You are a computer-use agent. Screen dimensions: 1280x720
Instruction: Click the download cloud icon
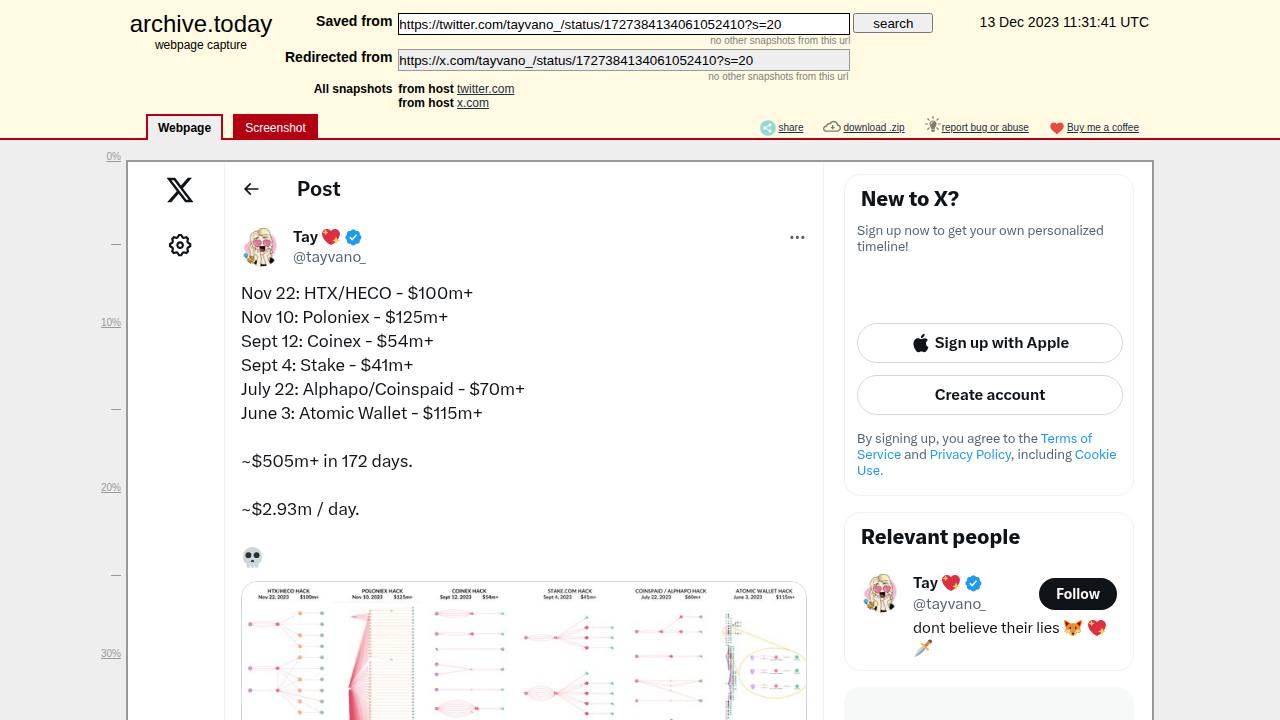[x=831, y=127]
